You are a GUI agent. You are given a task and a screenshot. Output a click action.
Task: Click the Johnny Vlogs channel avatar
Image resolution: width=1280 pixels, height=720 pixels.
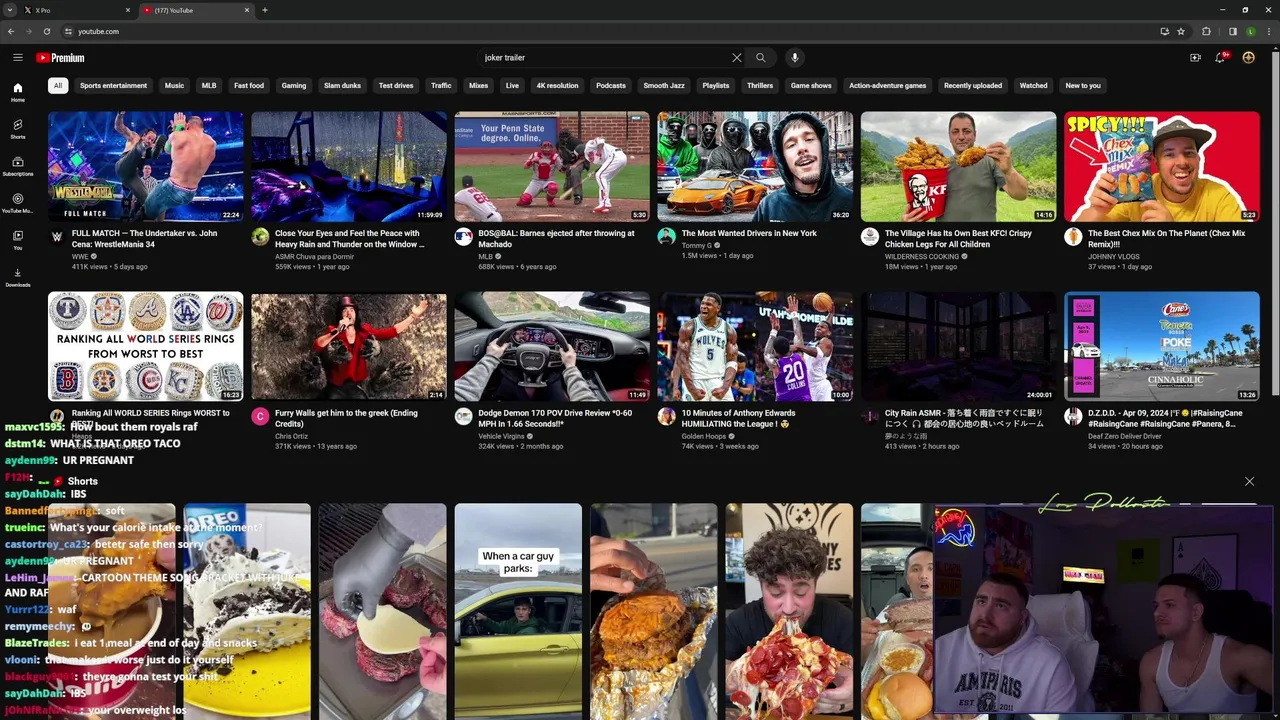pos(1073,237)
